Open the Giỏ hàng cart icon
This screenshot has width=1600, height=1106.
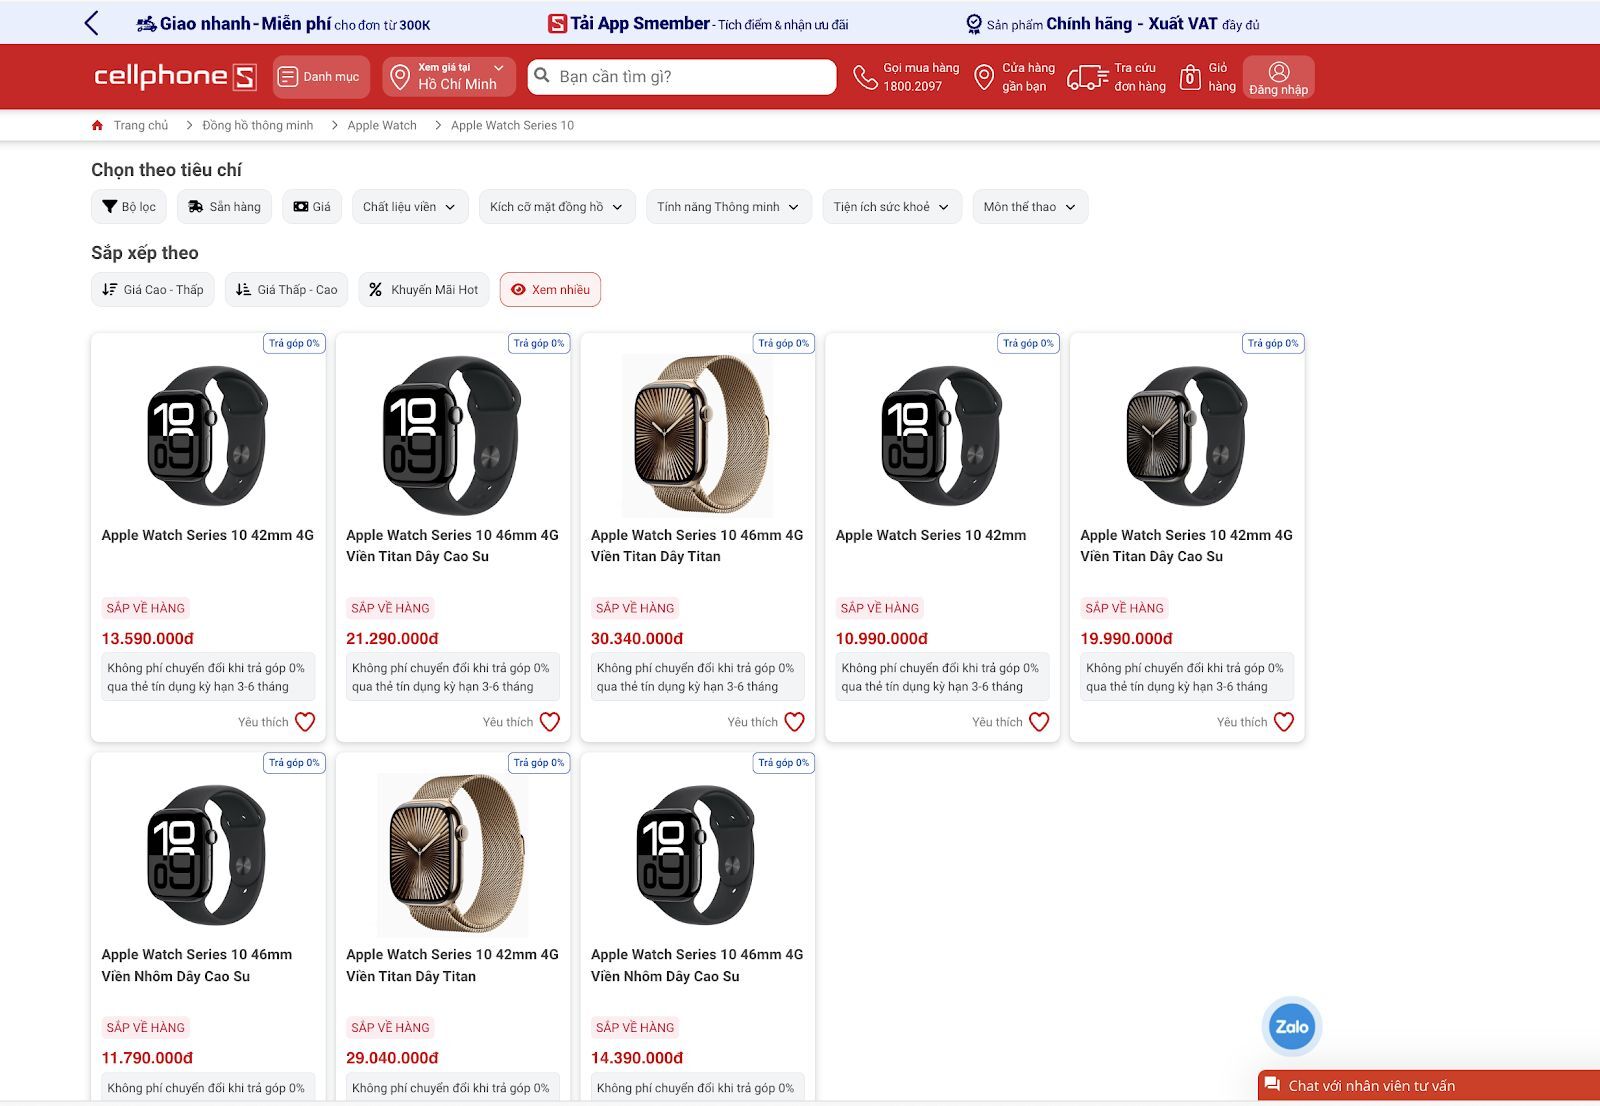(x=1190, y=77)
